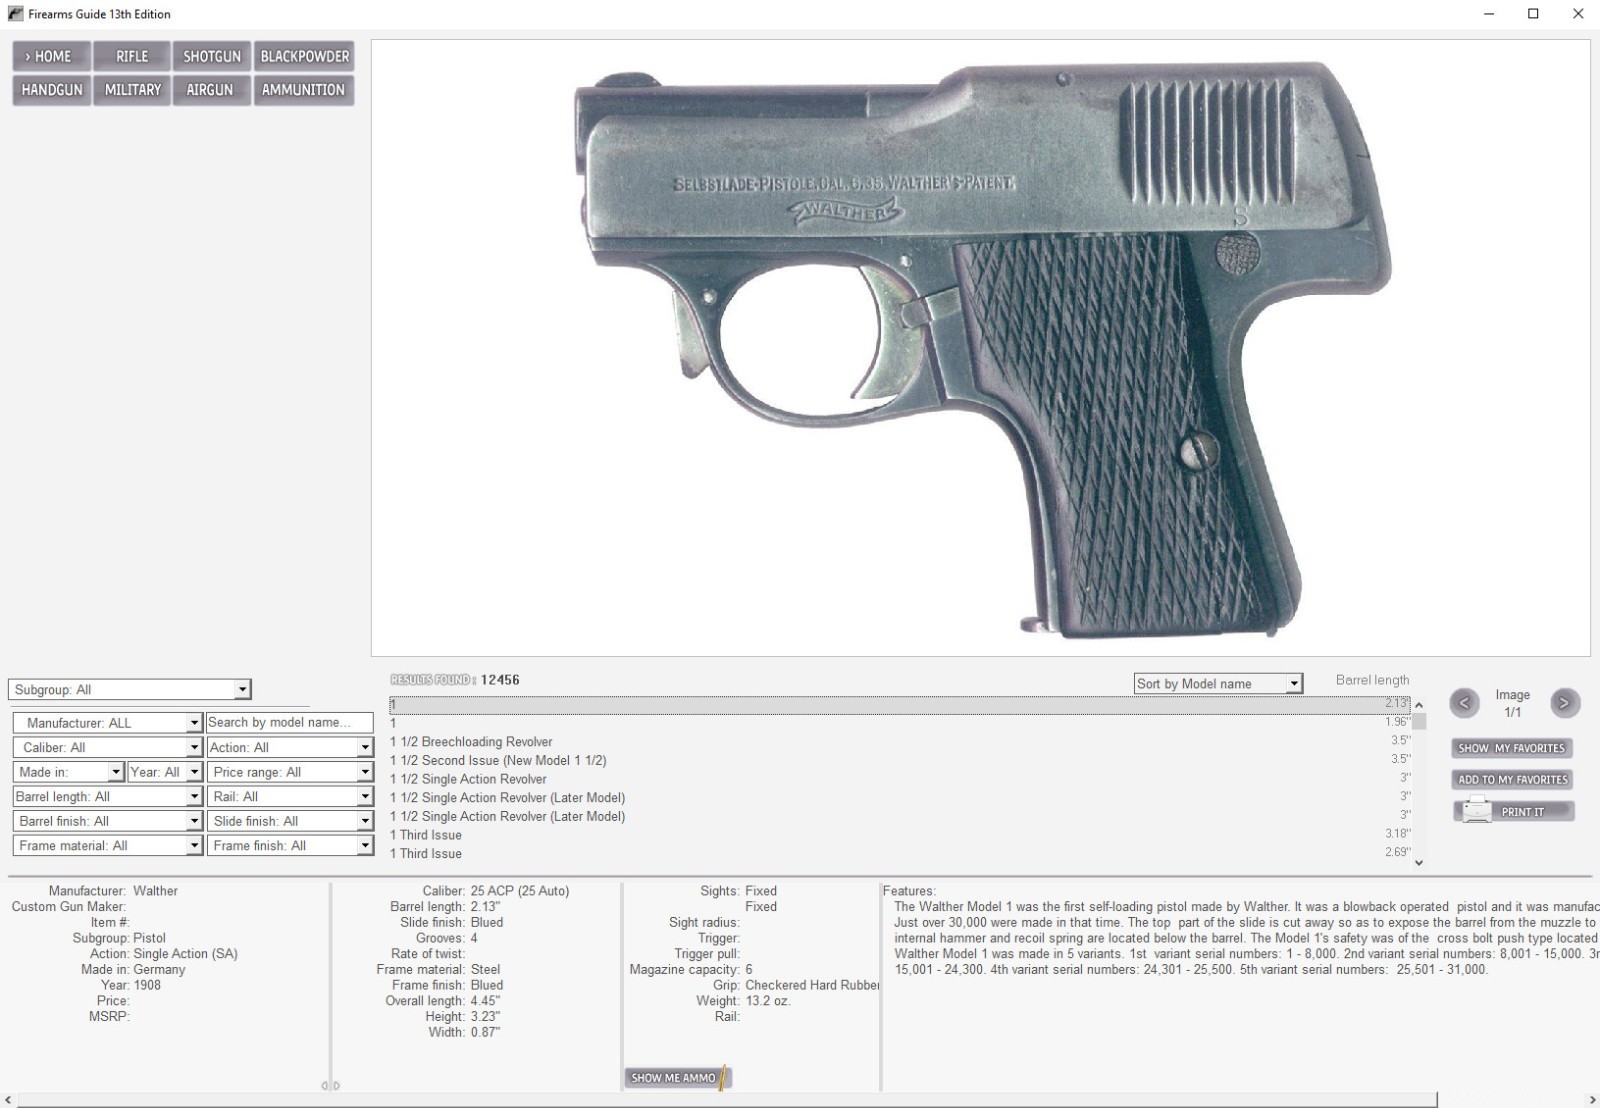
Task: Maximize the Firearms Guide window
Action: (1533, 14)
